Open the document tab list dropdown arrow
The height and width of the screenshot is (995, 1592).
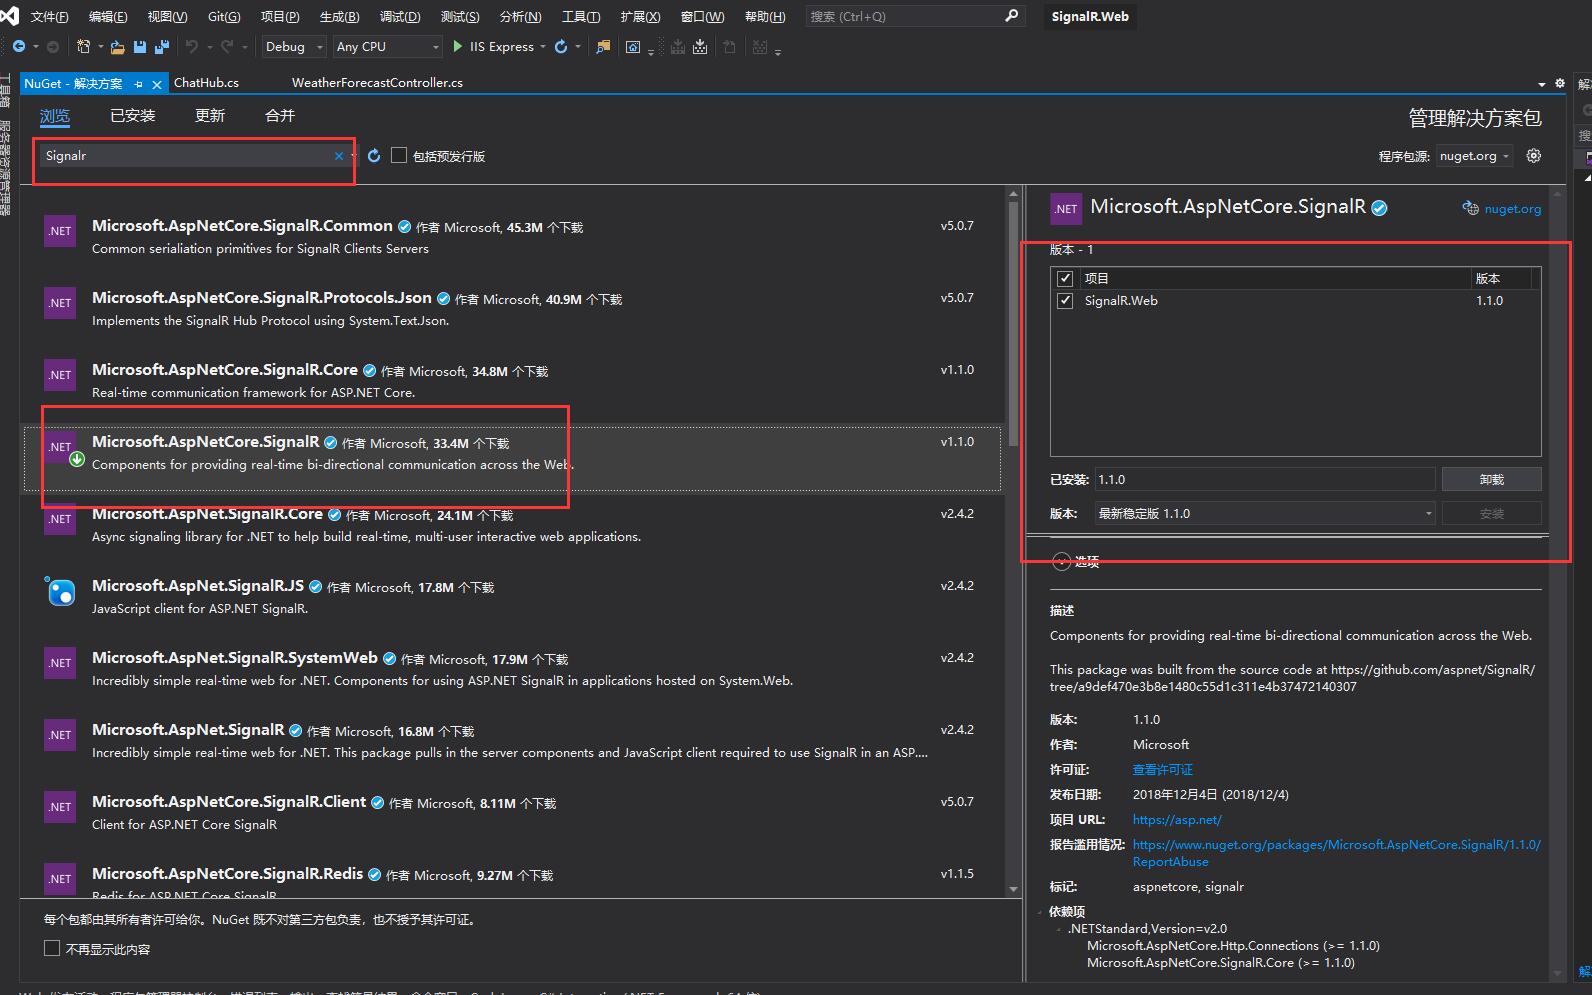(1542, 84)
